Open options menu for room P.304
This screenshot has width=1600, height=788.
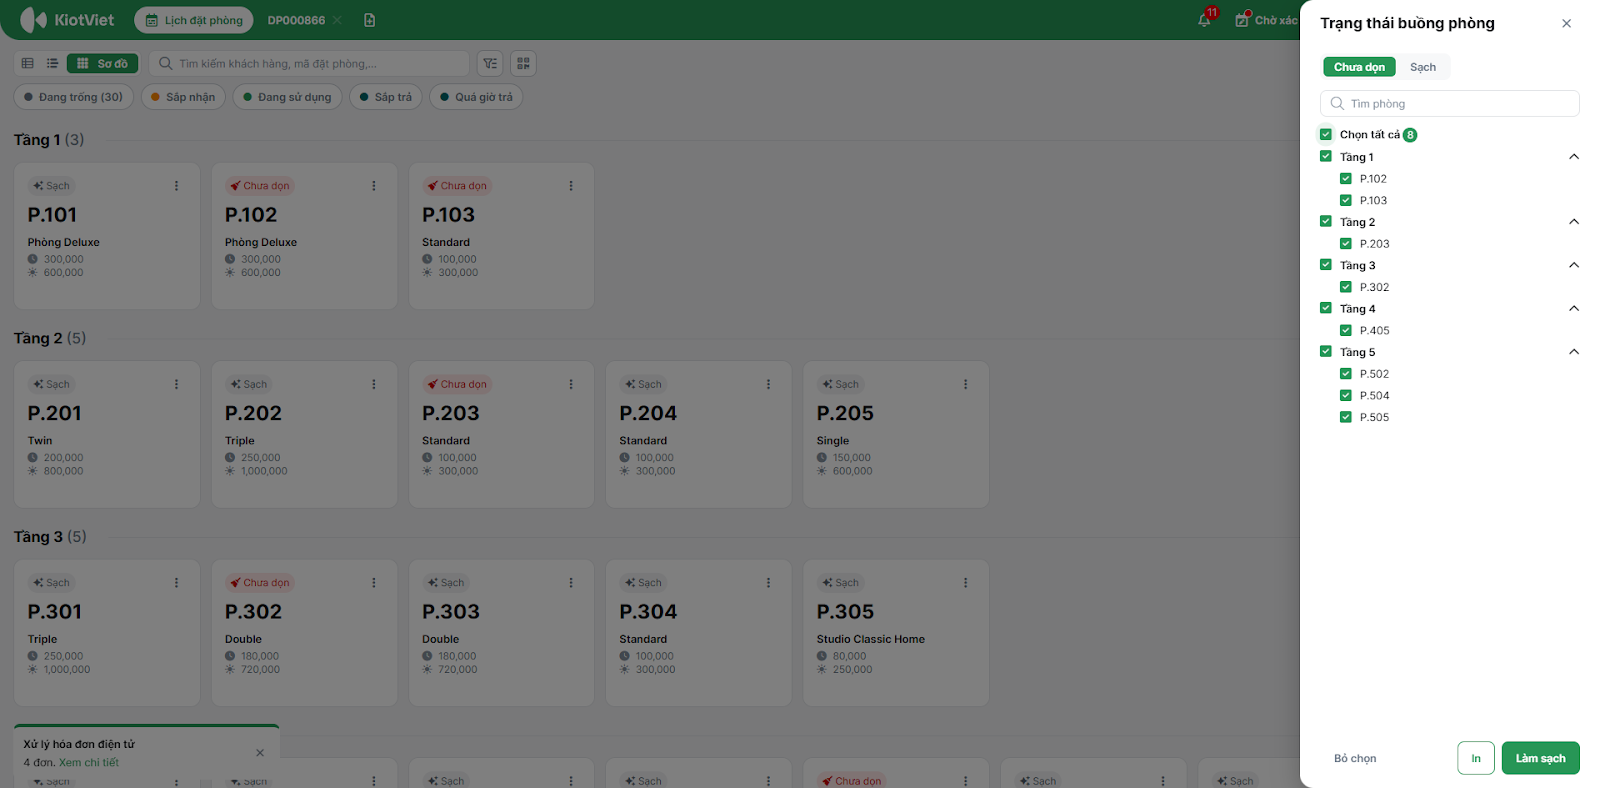(x=768, y=583)
